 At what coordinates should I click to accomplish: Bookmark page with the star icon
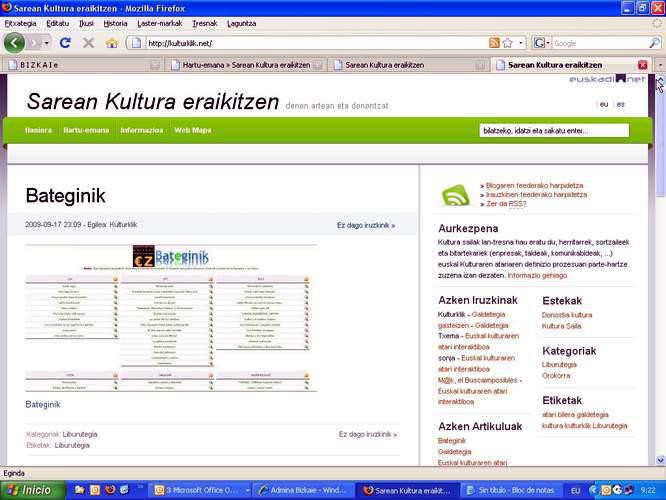(508, 43)
